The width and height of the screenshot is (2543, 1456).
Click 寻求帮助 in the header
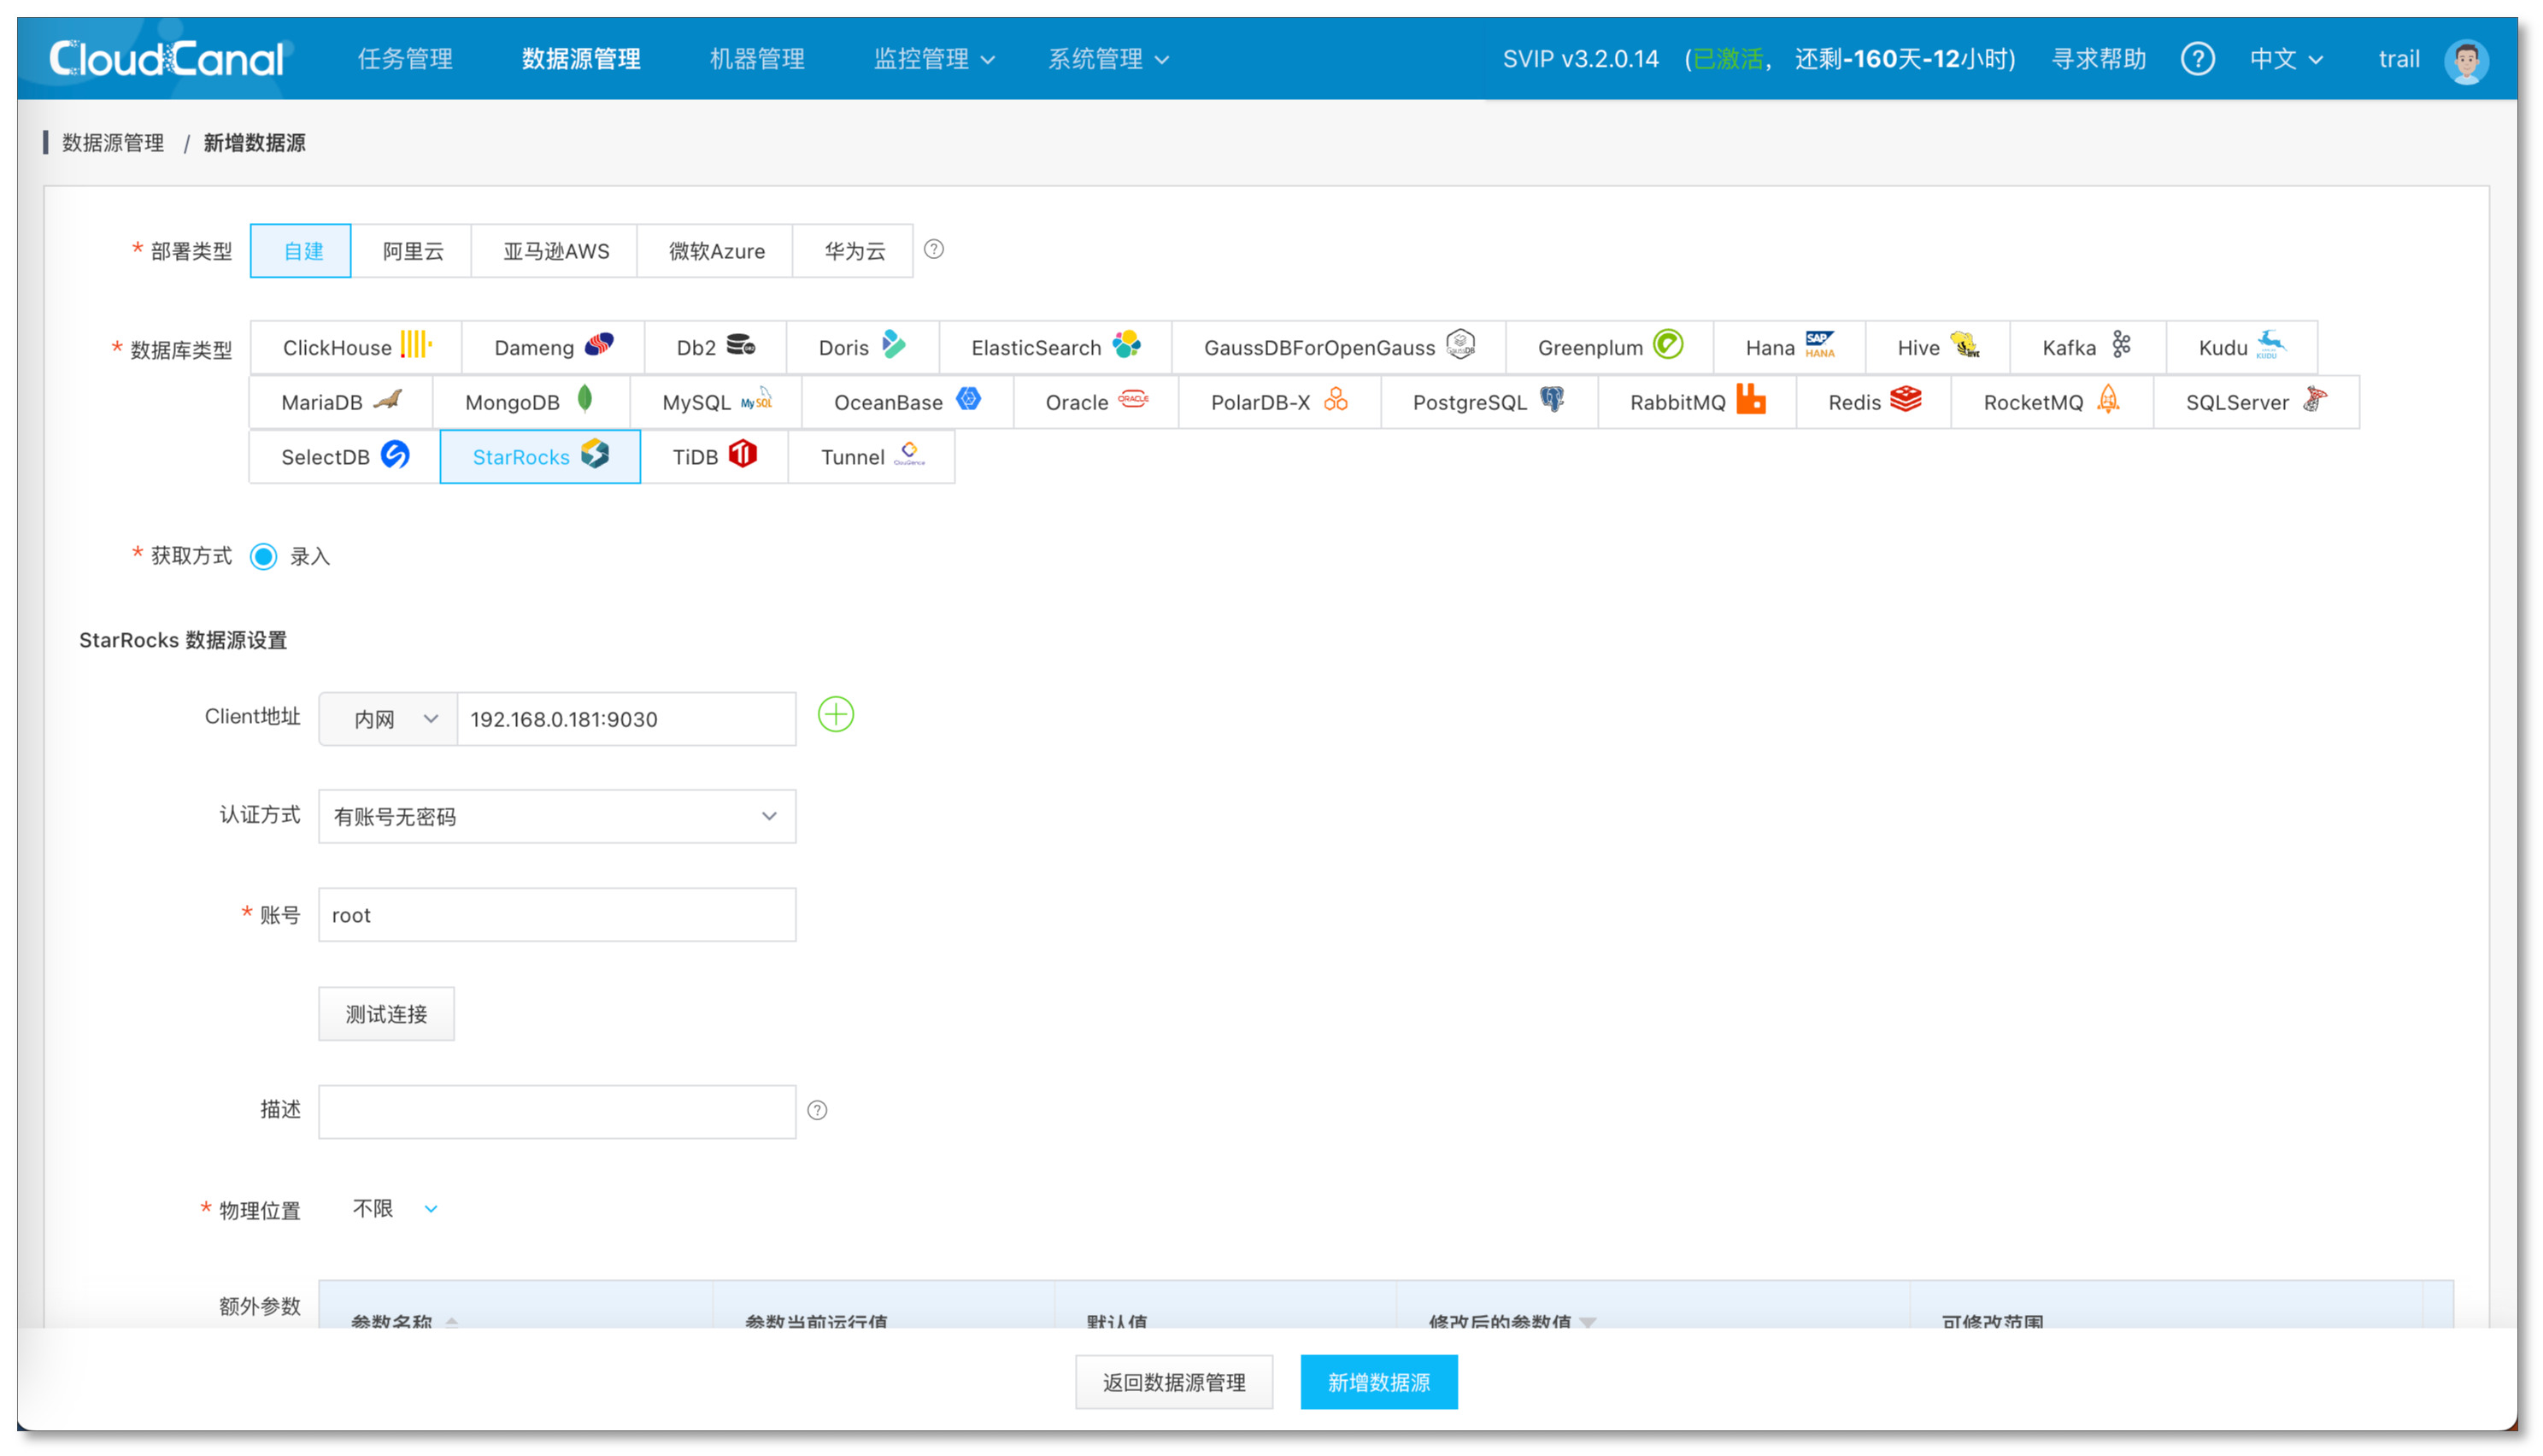coord(2098,59)
